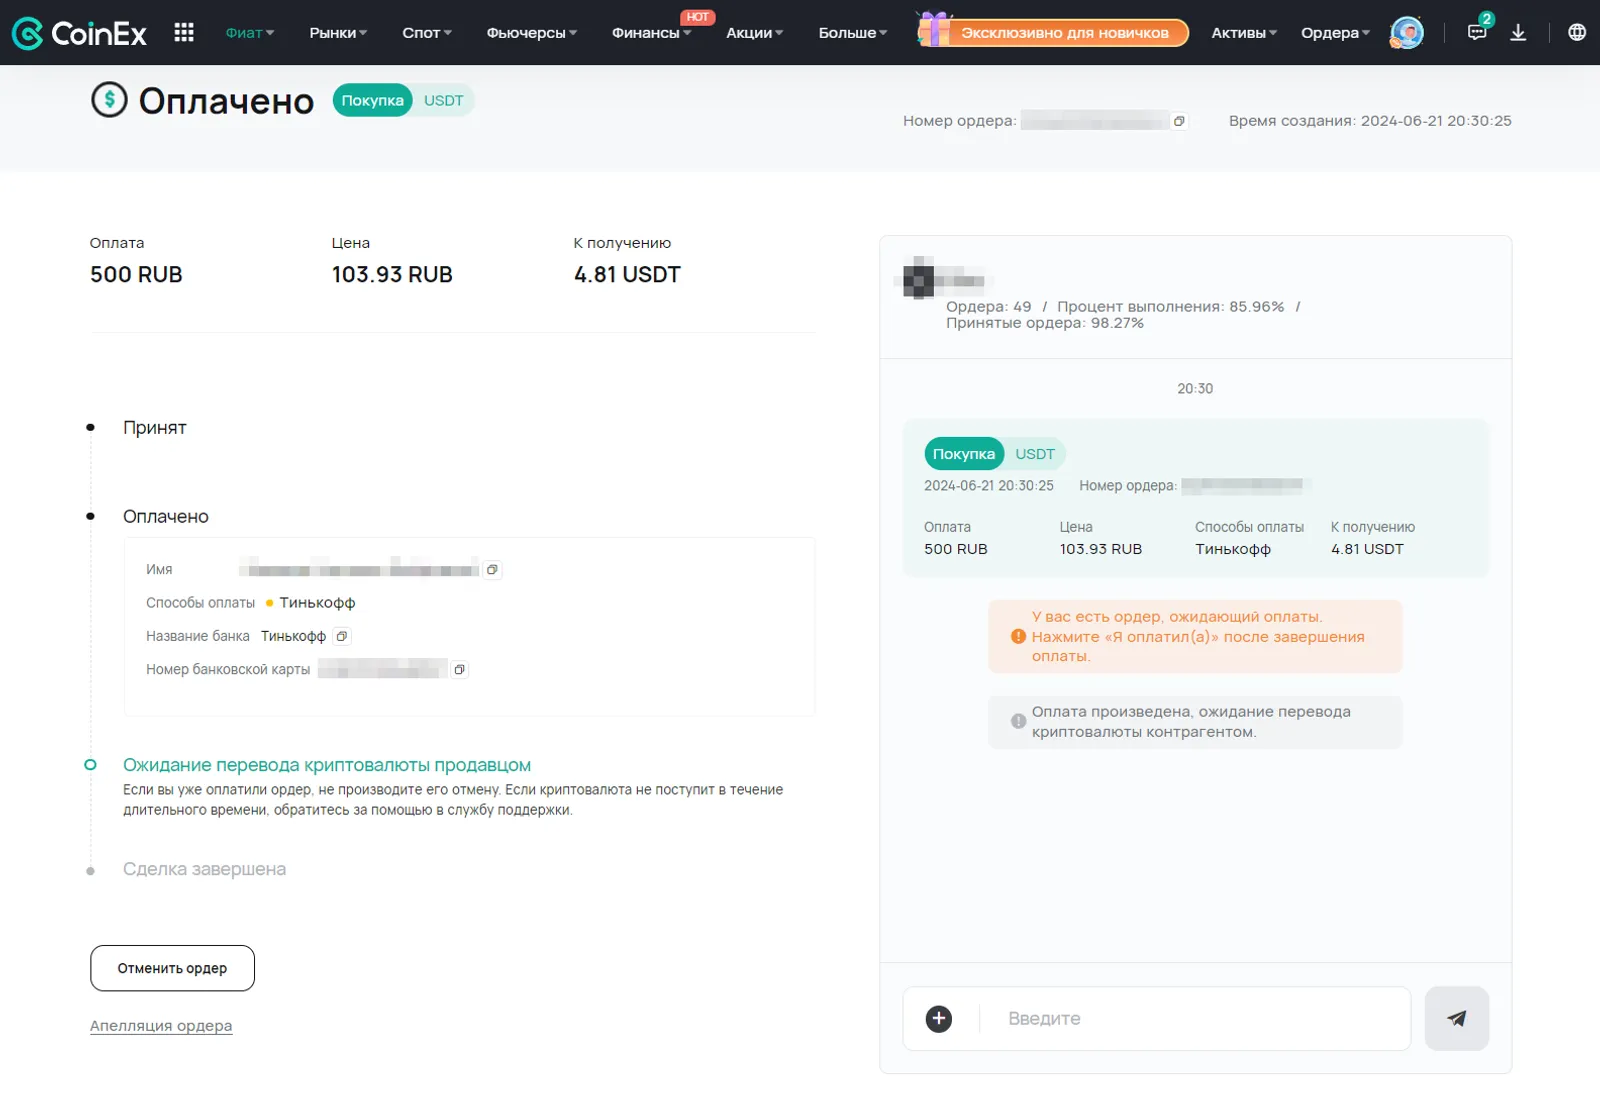Open the Апелляция ордера link
The image size is (1600, 1093).
[x=161, y=1026]
